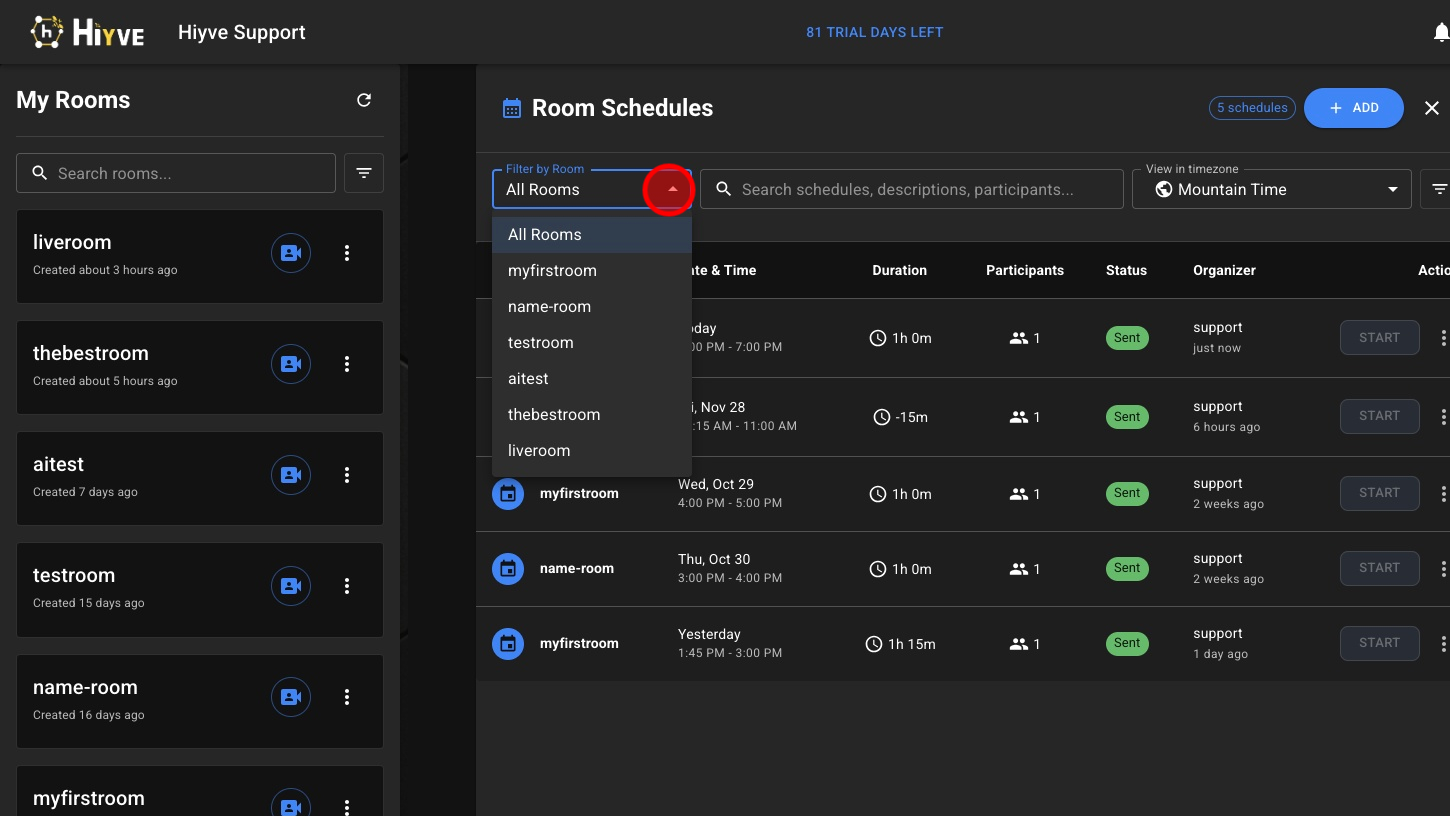Open the rooms filter icon beside search

(364, 173)
